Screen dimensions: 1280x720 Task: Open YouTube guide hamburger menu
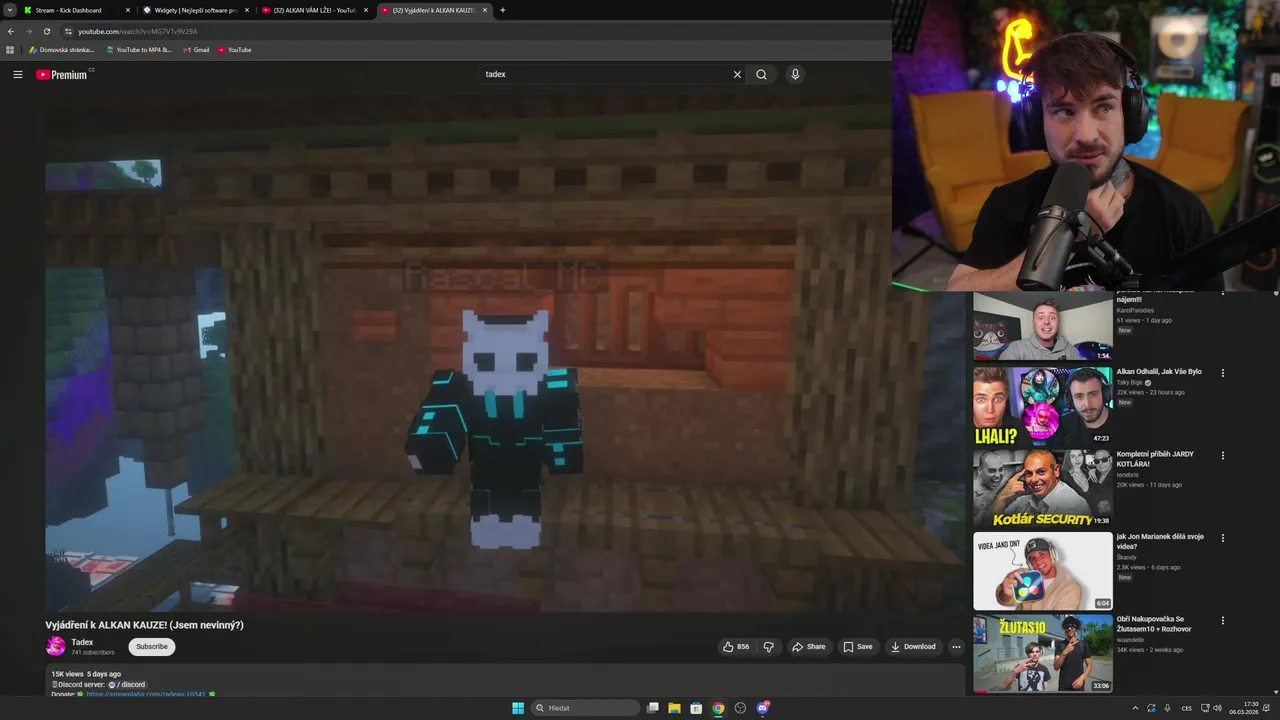[x=17, y=74]
